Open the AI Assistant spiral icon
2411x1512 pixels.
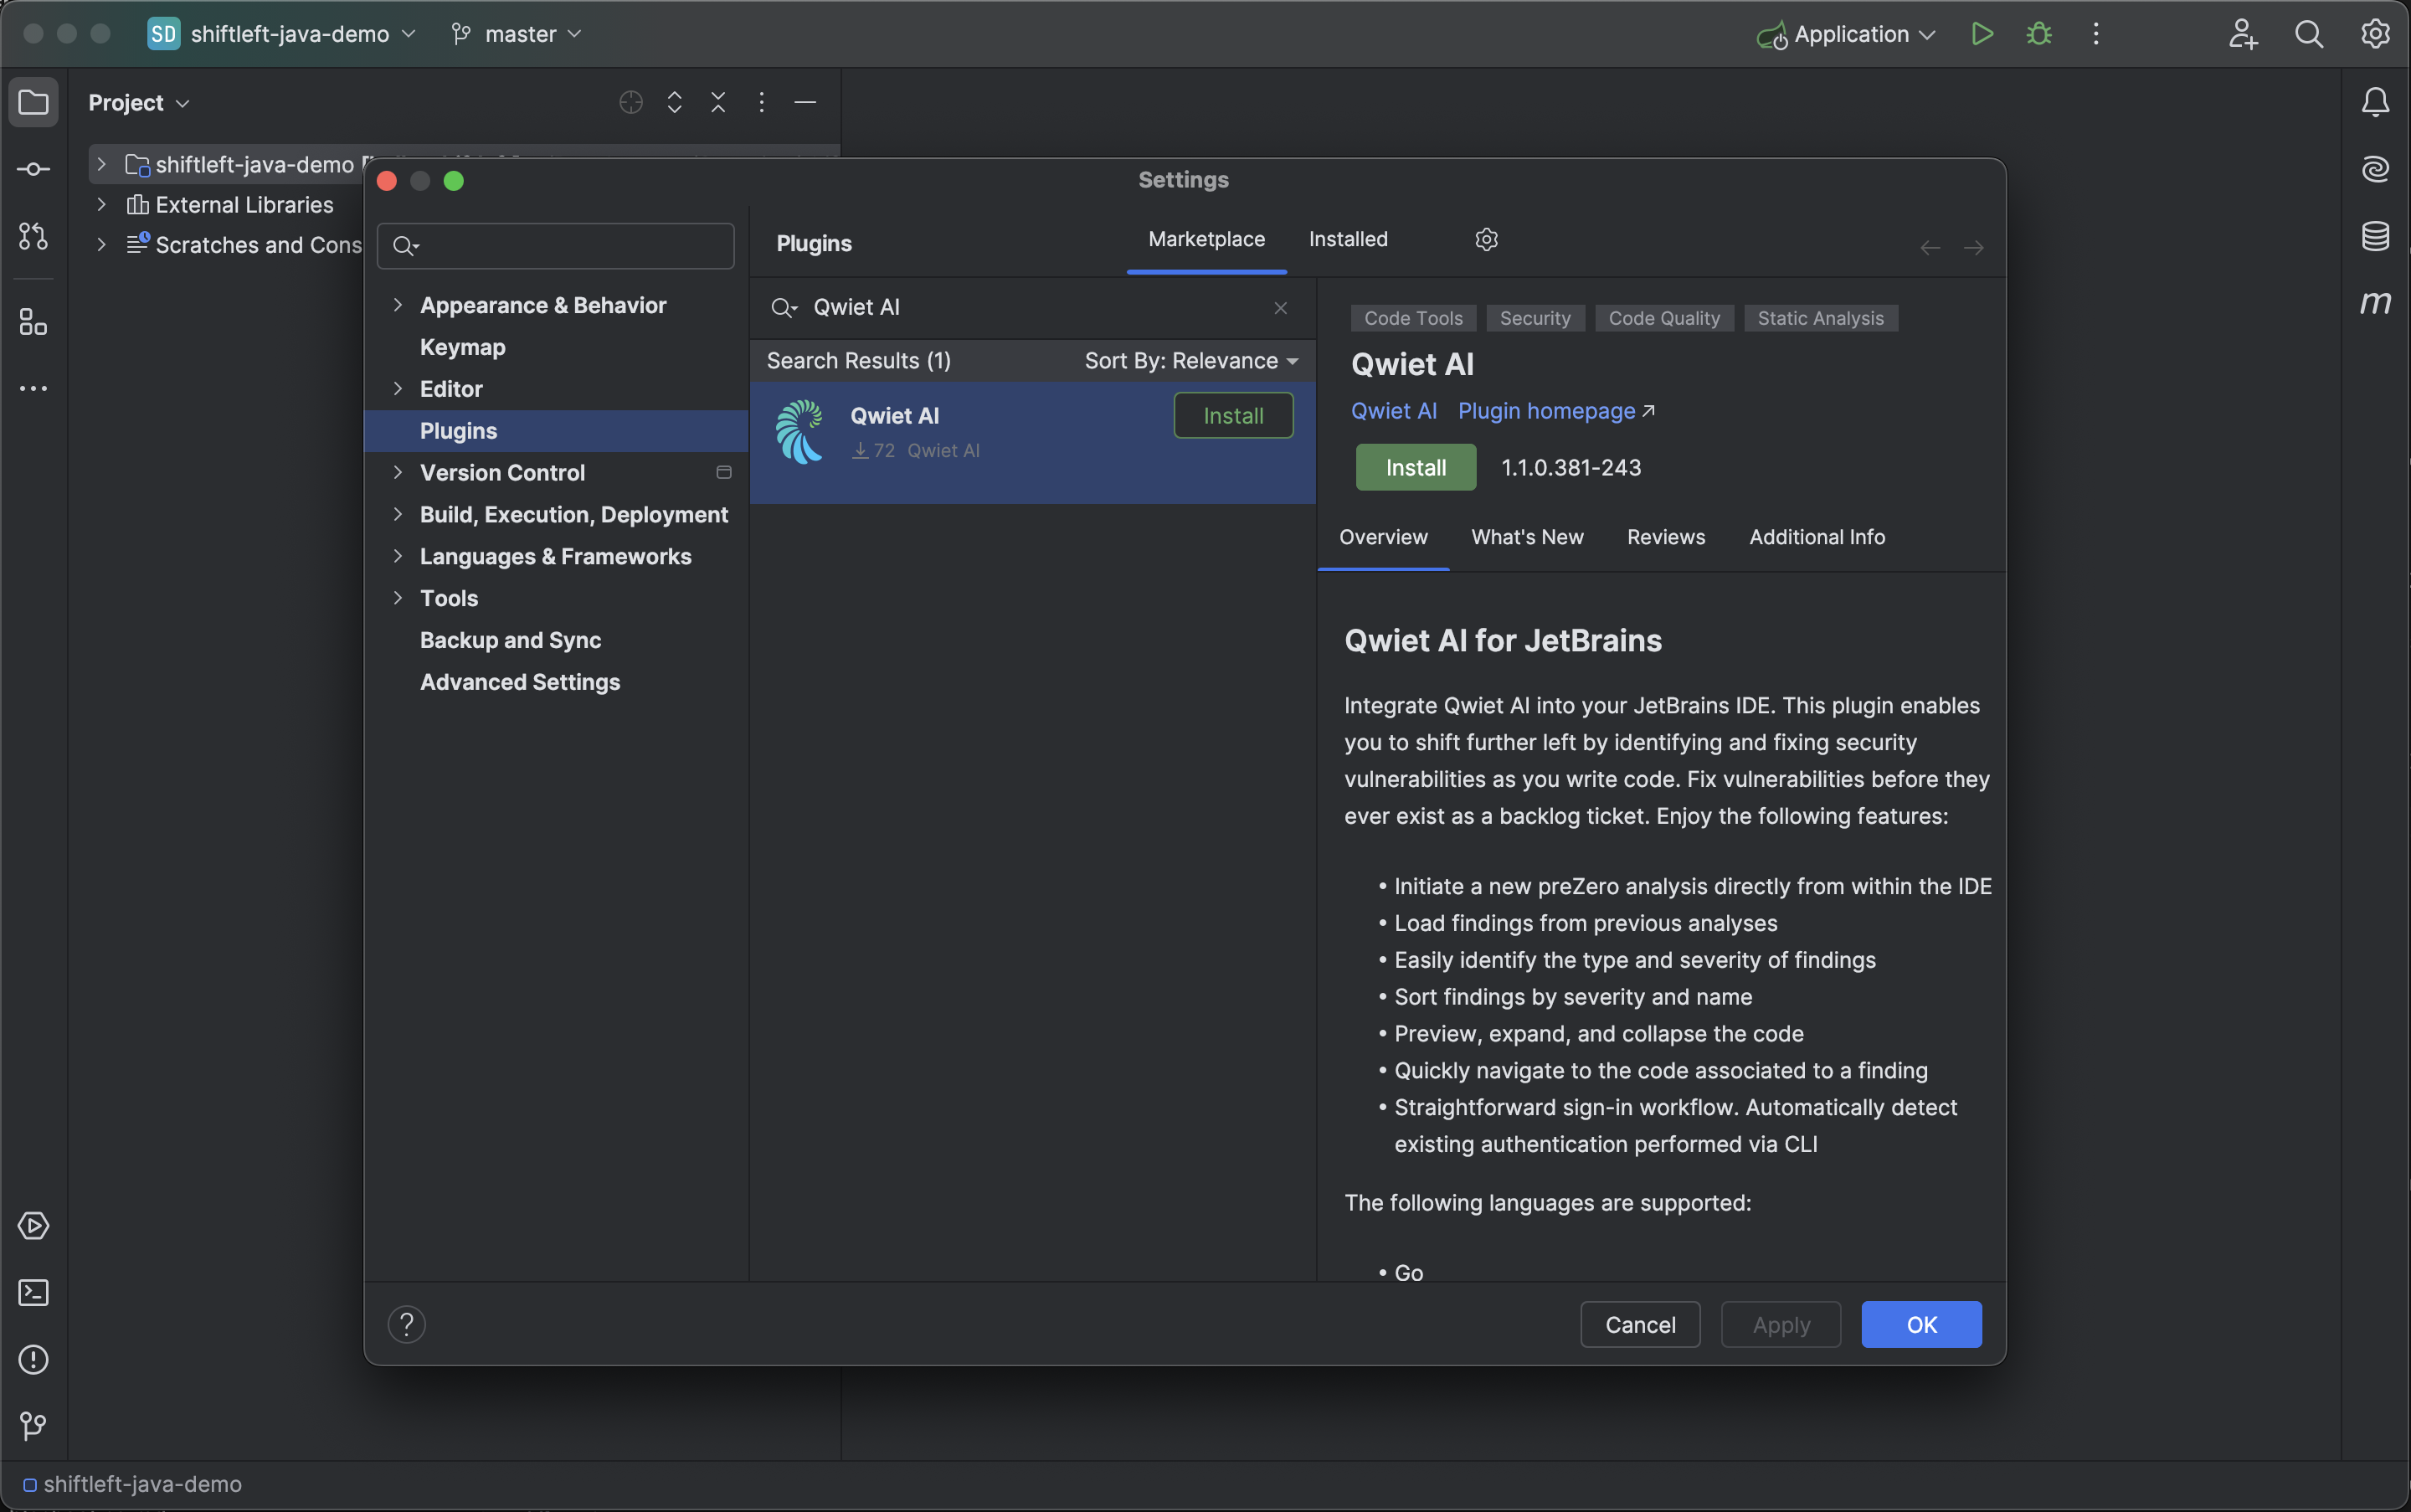[x=2375, y=169]
